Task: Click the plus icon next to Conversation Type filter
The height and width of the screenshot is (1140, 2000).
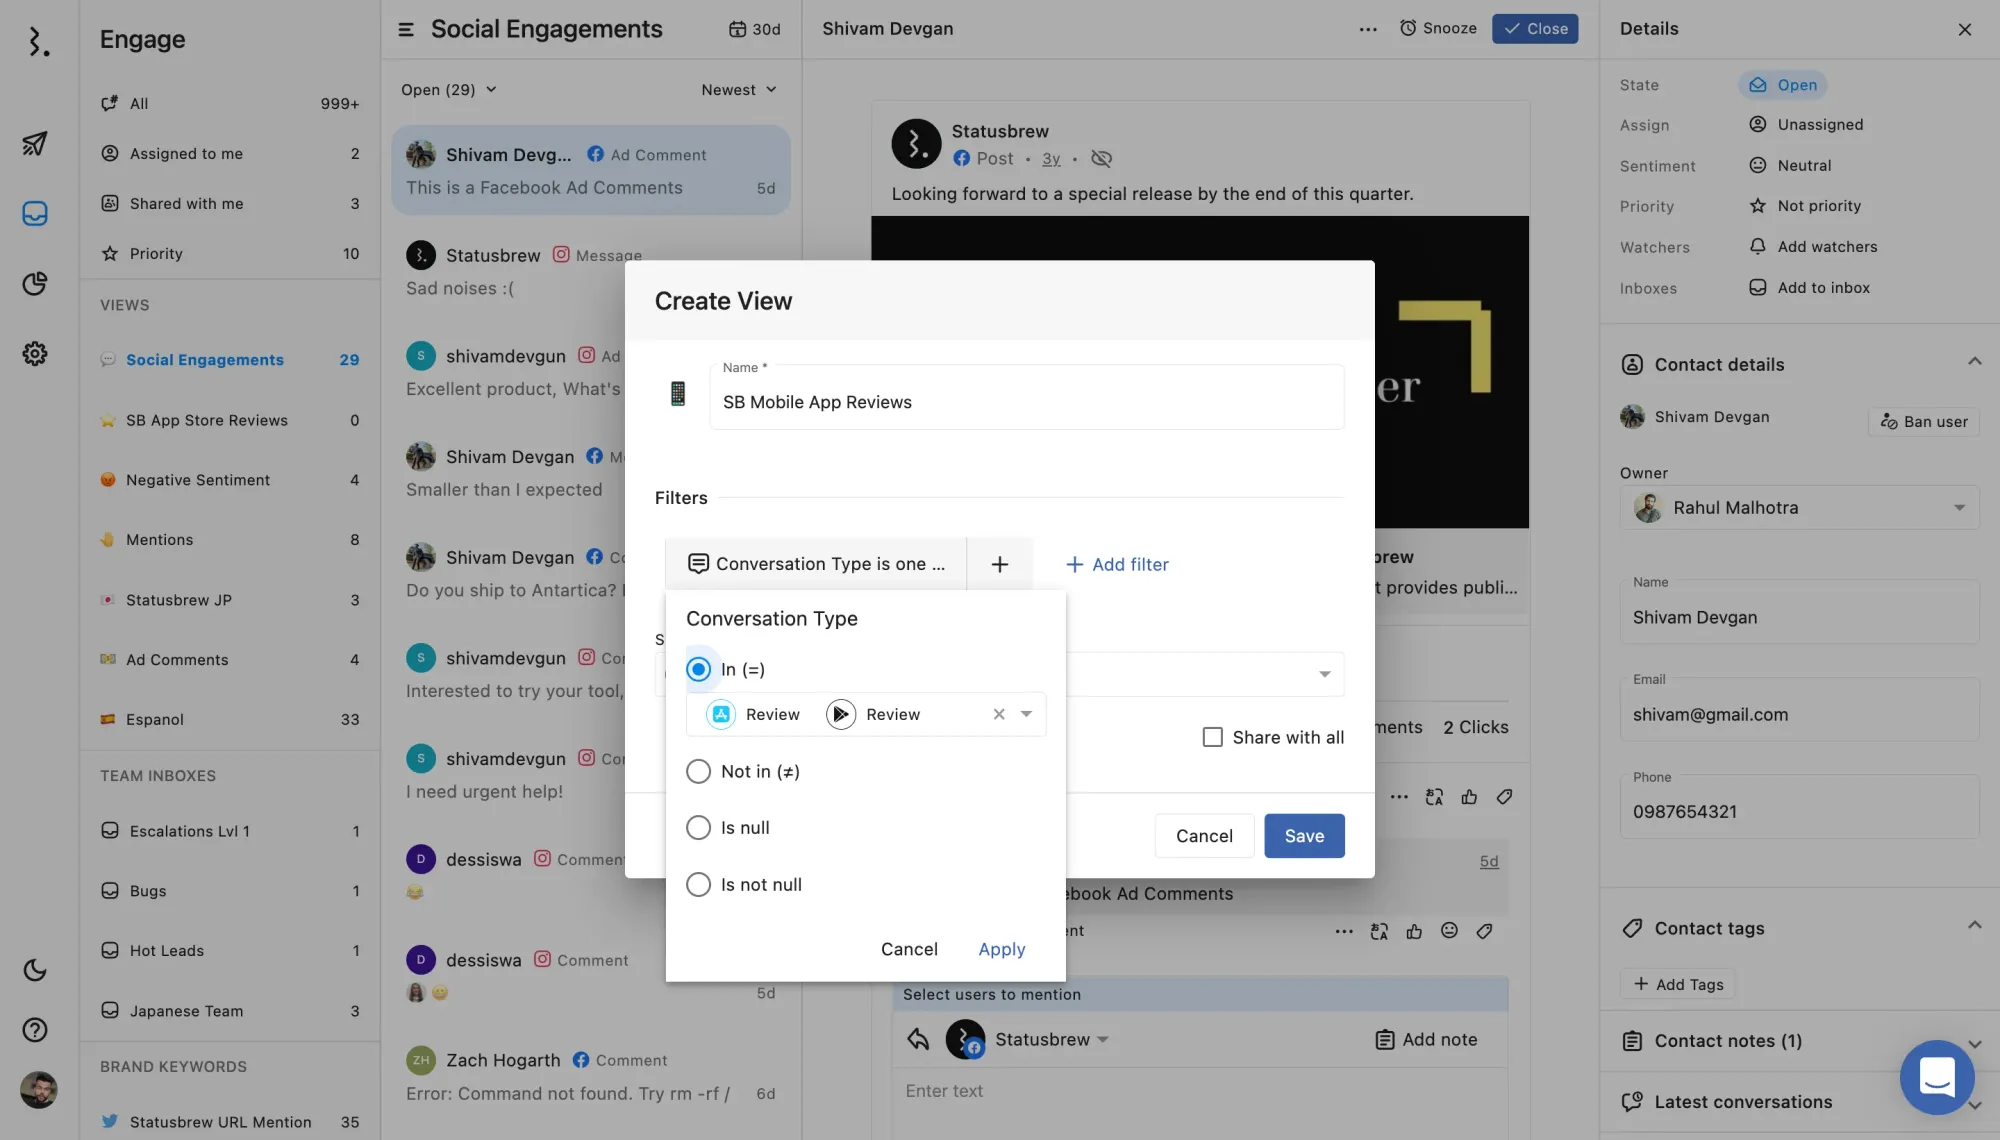Action: [x=999, y=564]
